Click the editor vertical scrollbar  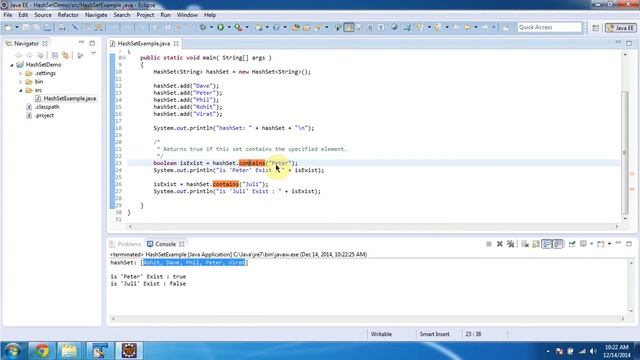pos(624,153)
